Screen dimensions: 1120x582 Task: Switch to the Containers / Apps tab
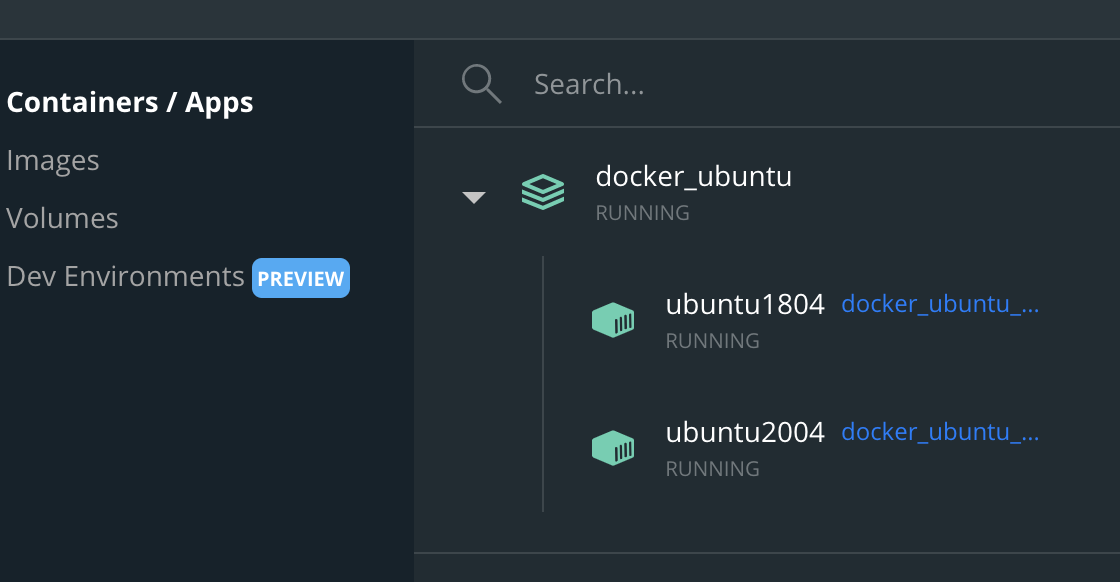click(130, 101)
